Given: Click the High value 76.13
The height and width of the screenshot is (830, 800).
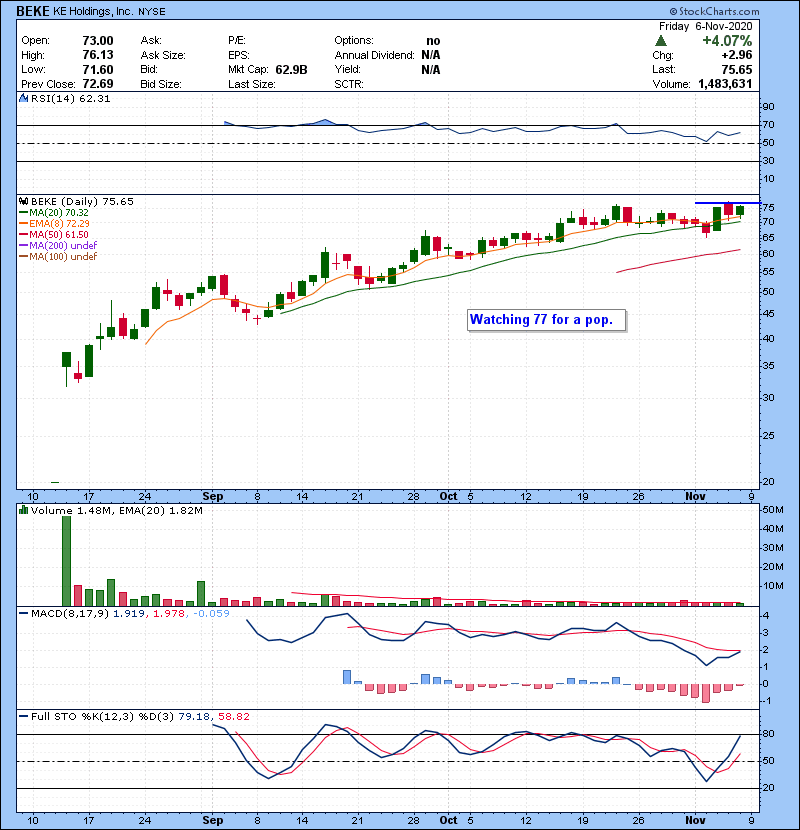Looking at the screenshot, I should [x=98, y=55].
